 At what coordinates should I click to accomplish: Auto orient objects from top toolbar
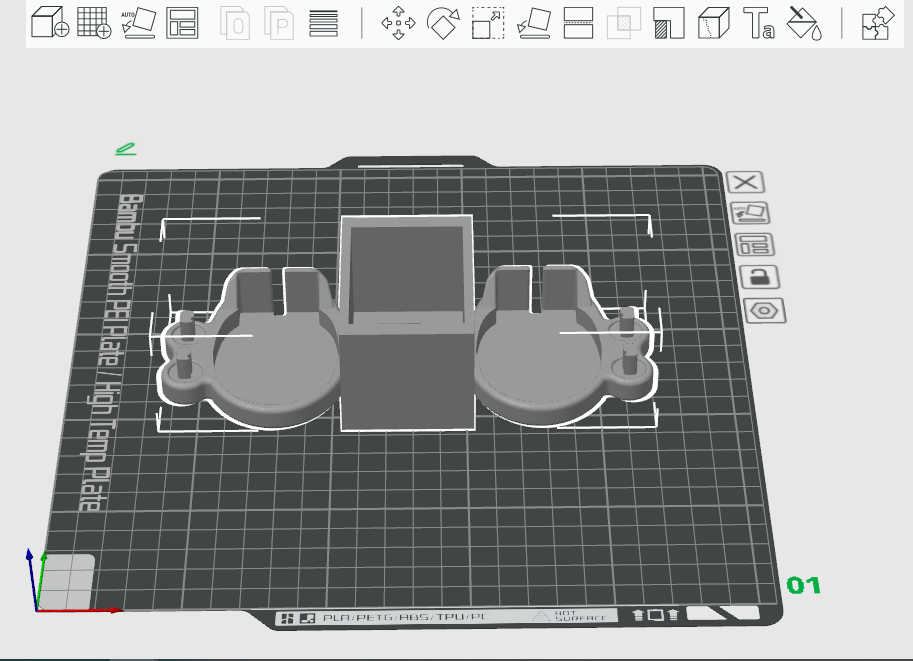[x=139, y=23]
